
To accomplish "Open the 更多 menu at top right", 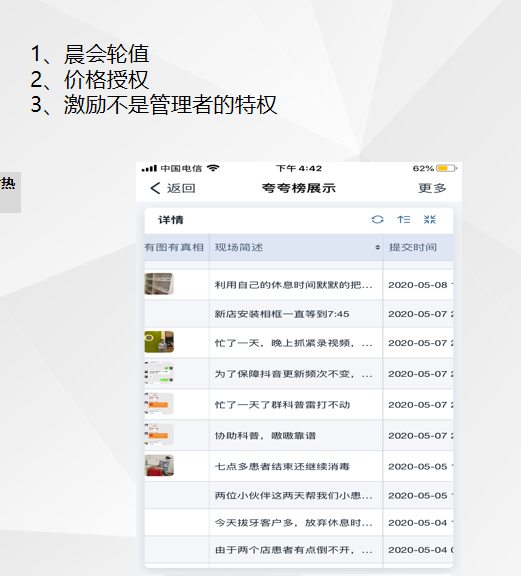I will (x=432, y=188).
